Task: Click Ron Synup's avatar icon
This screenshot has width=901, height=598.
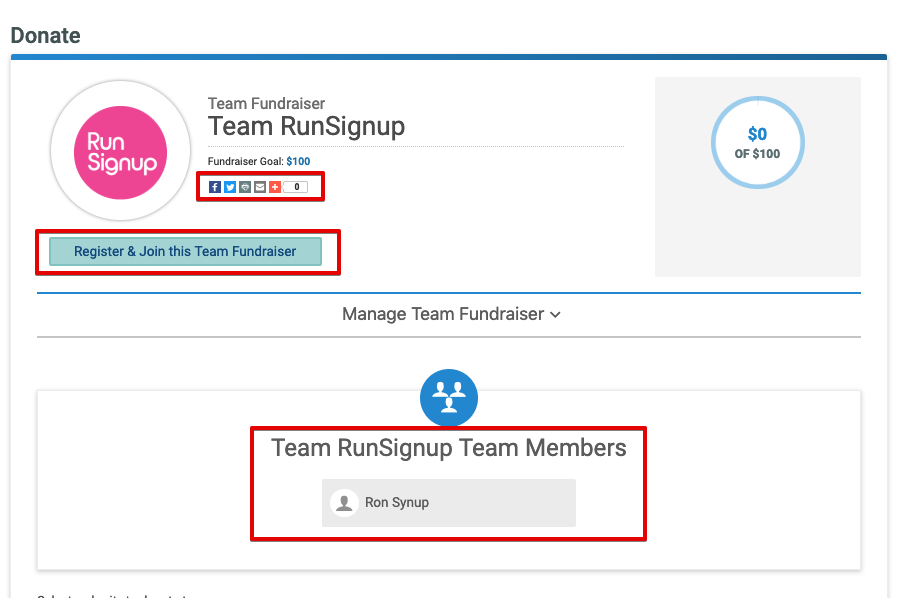Action: click(x=344, y=502)
